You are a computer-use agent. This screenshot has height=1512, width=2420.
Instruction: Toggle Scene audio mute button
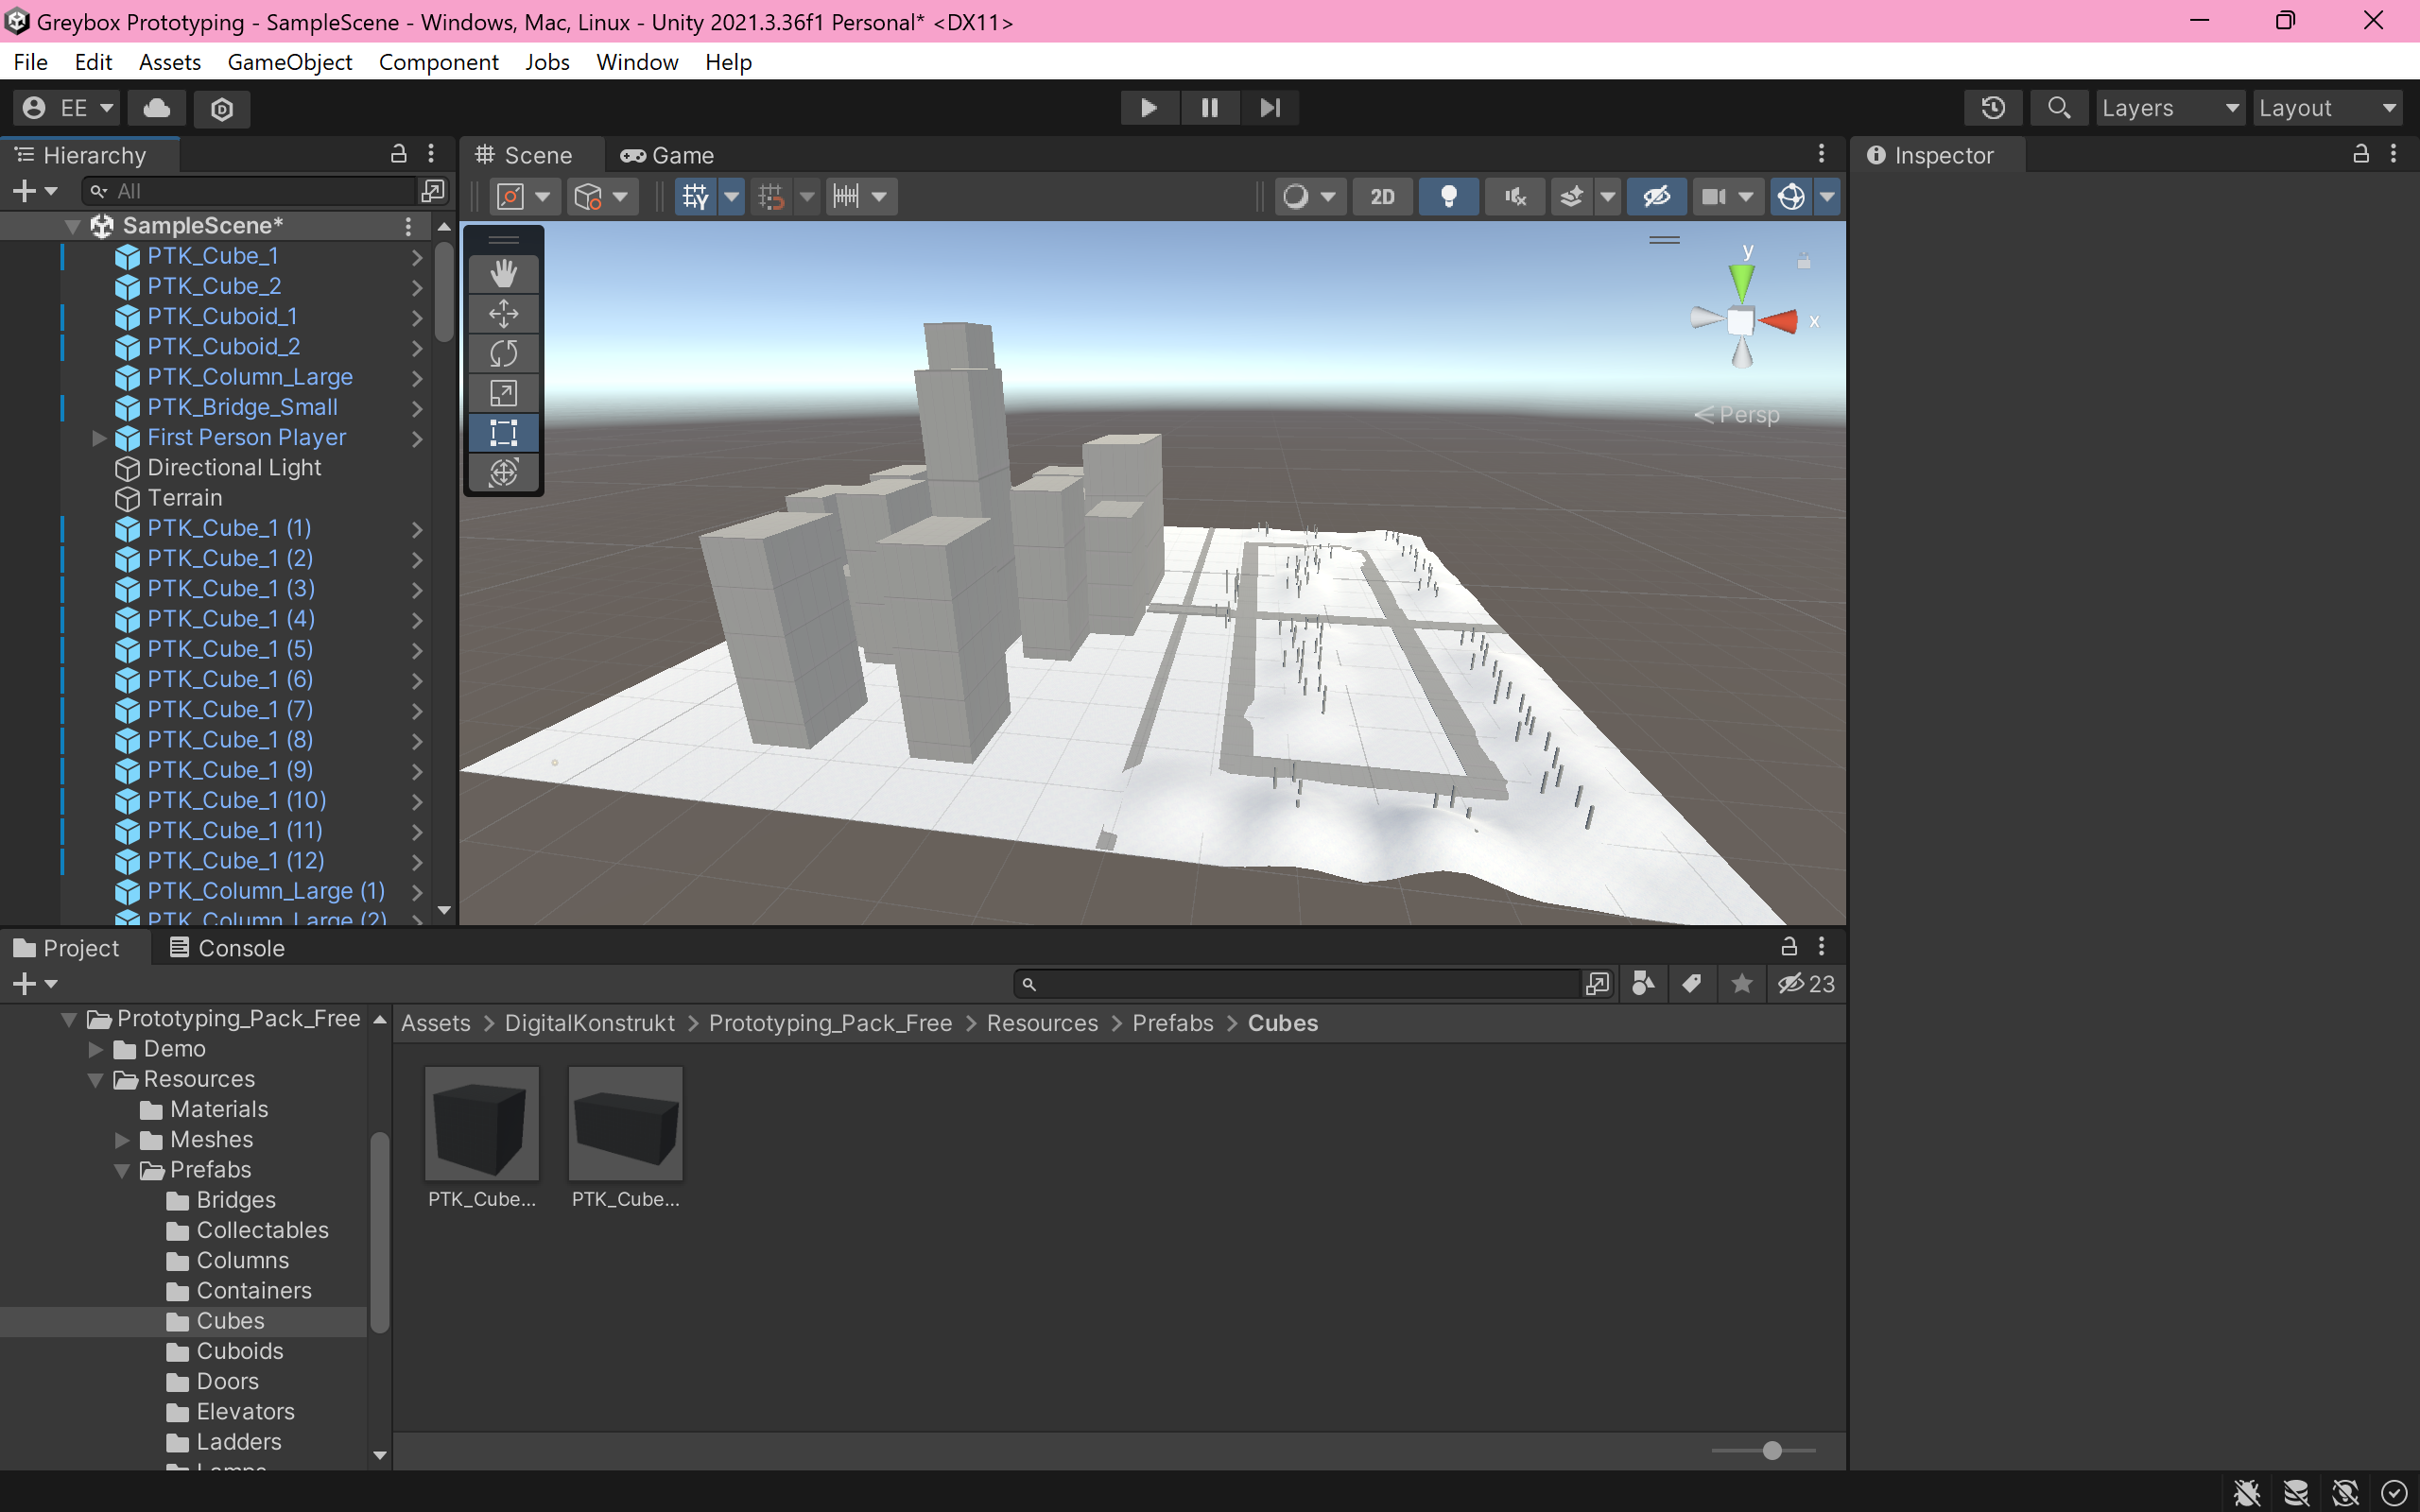click(1515, 196)
